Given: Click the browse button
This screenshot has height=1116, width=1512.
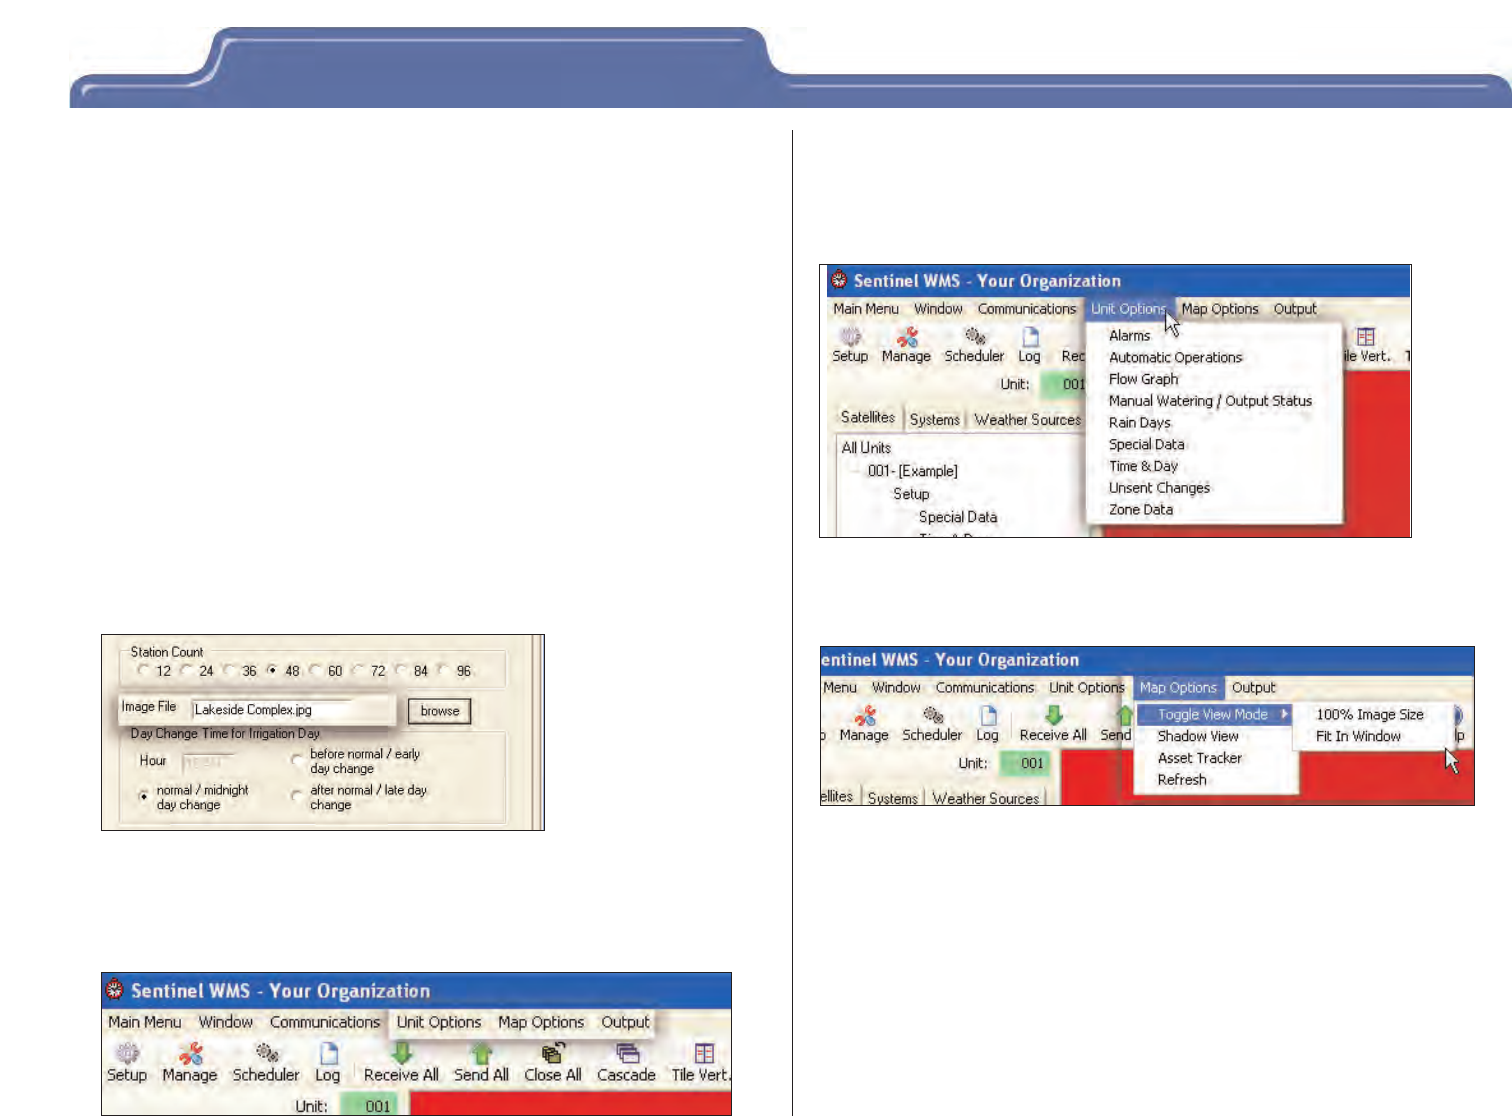Looking at the screenshot, I should [440, 711].
